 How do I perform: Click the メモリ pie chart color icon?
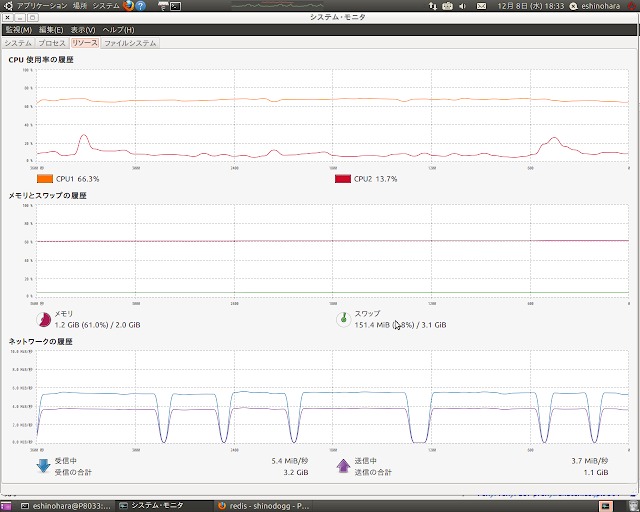[44, 319]
